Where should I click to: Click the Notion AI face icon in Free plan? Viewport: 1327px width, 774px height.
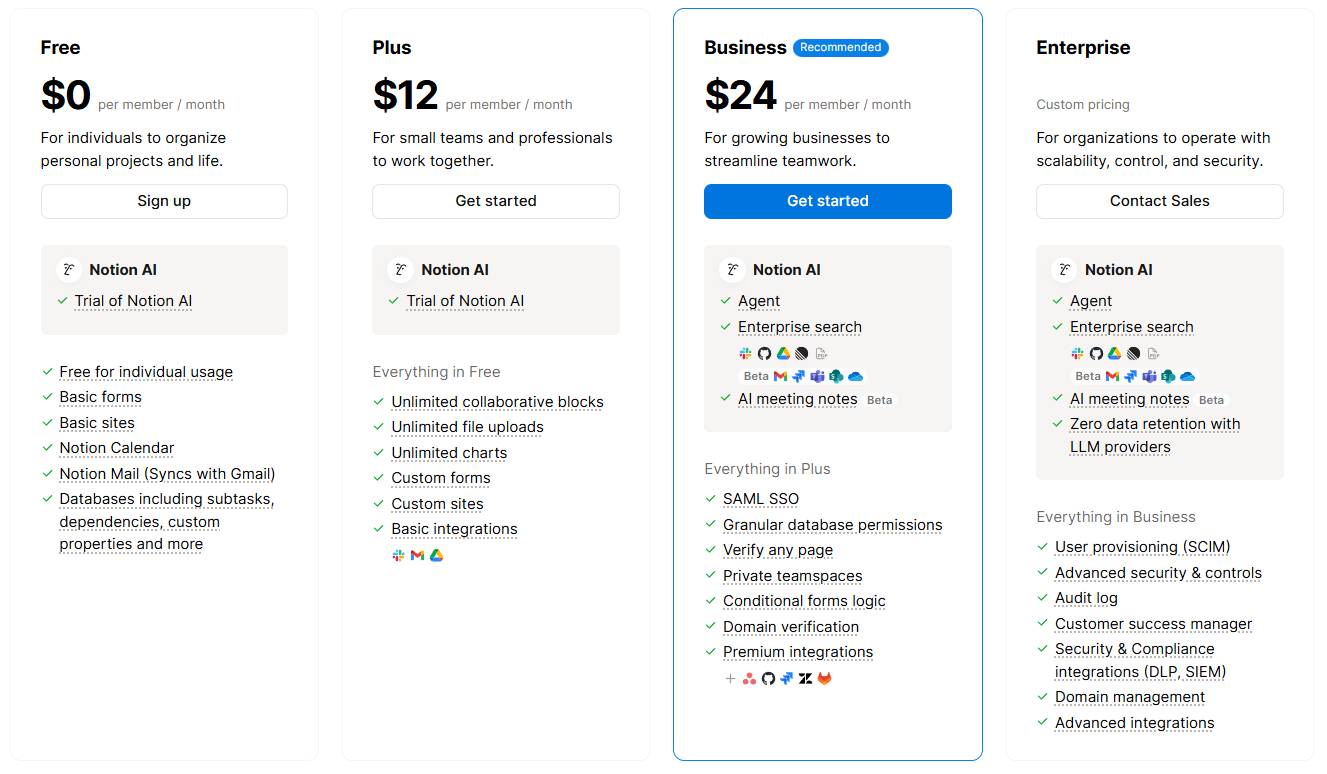pyautogui.click(x=68, y=269)
